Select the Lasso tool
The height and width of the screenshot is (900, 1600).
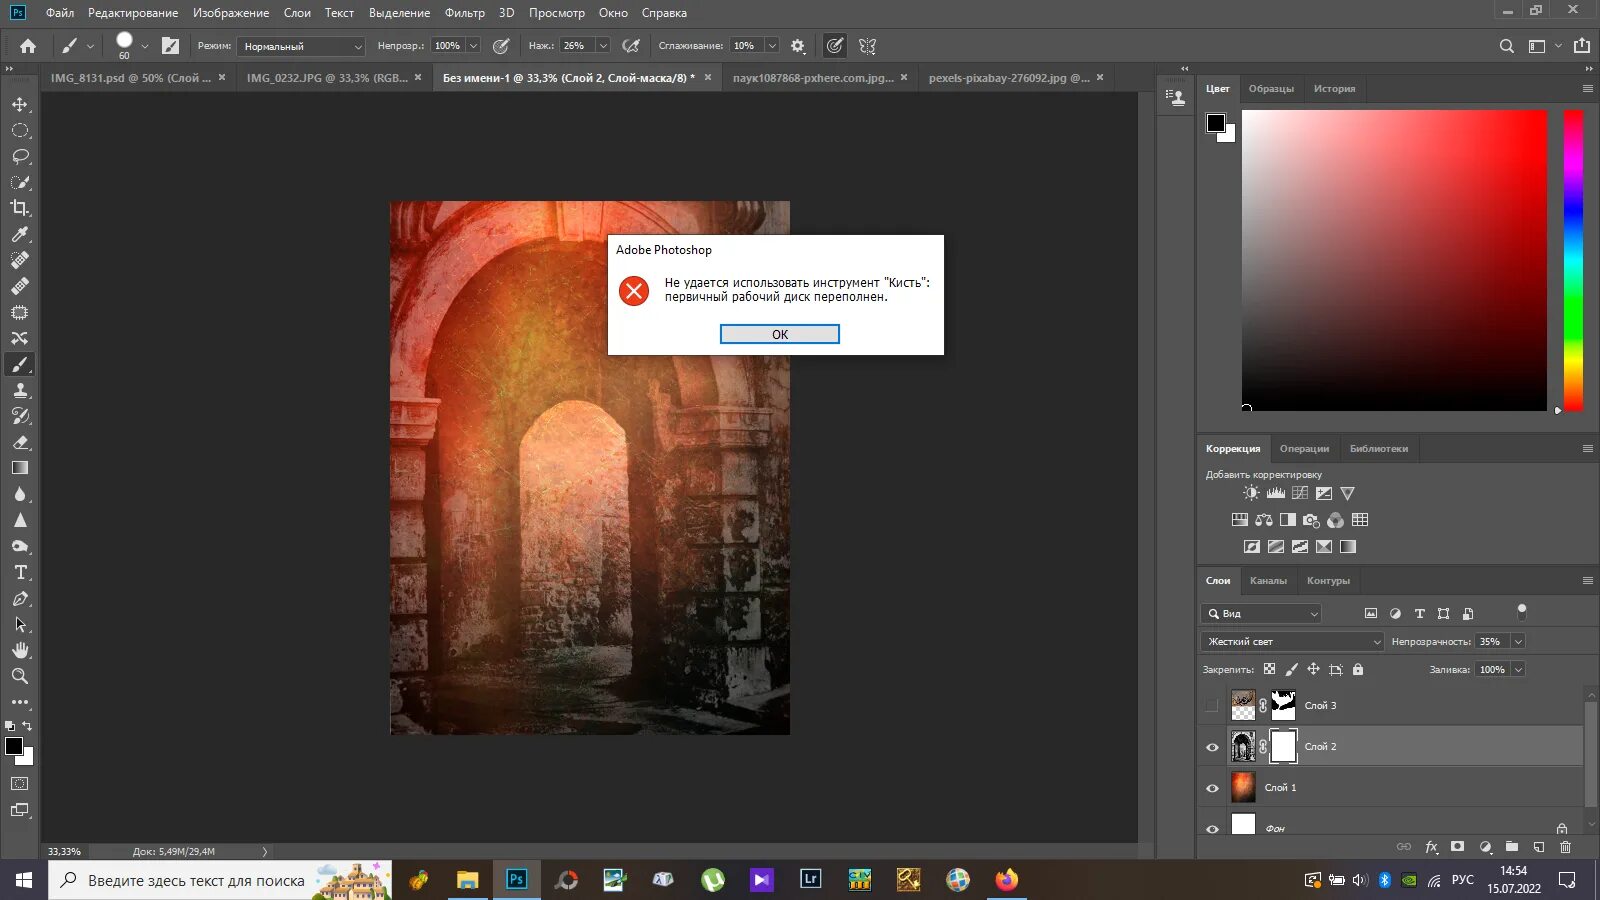(x=20, y=157)
